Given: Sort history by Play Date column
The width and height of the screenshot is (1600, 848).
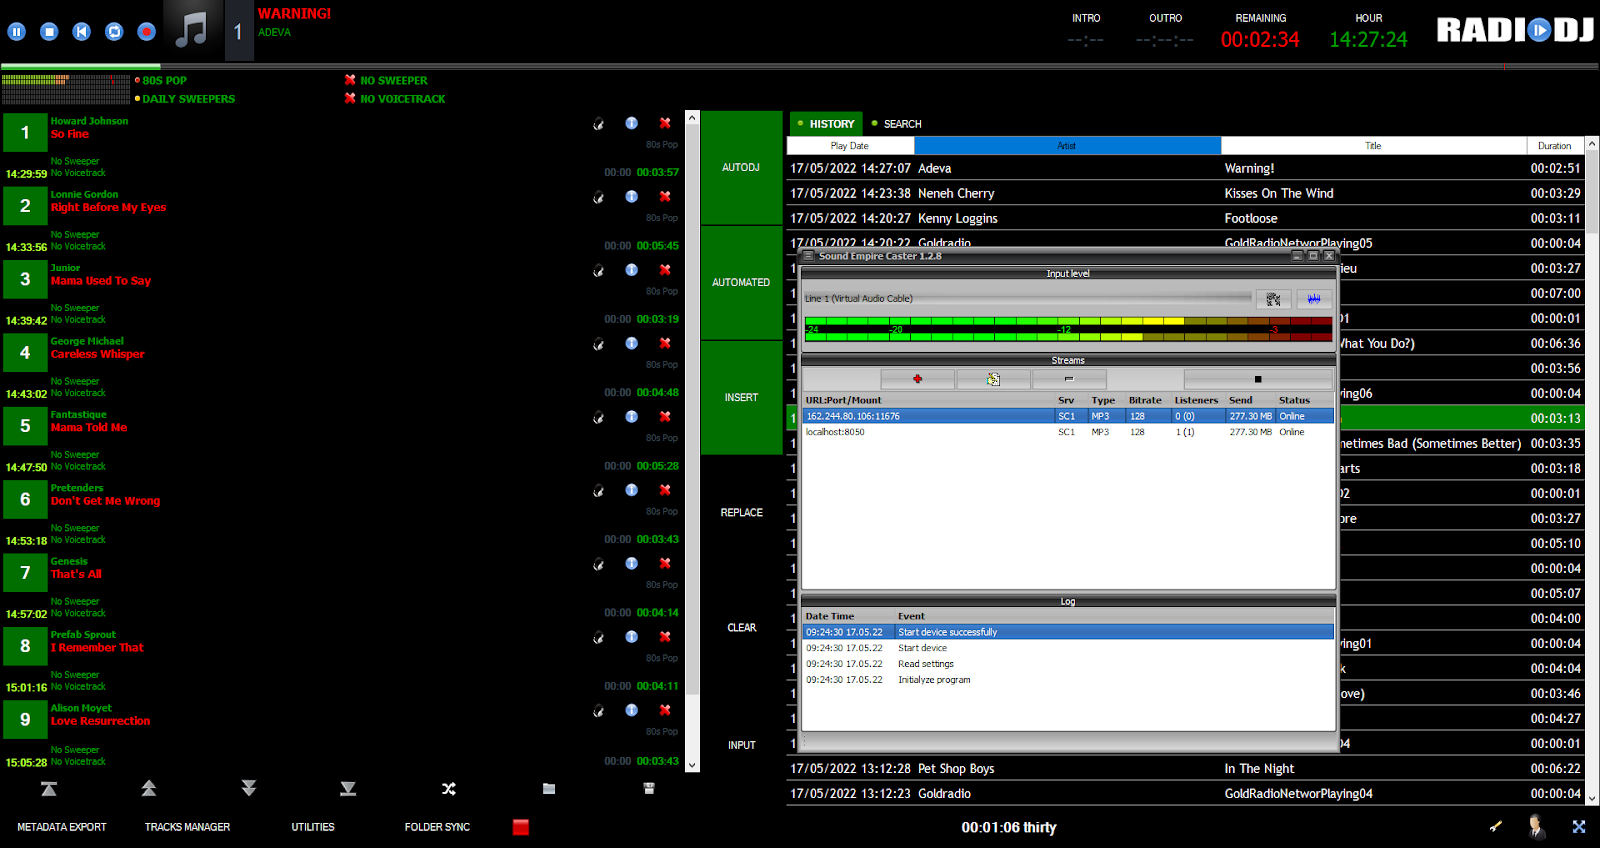Looking at the screenshot, I should point(850,146).
